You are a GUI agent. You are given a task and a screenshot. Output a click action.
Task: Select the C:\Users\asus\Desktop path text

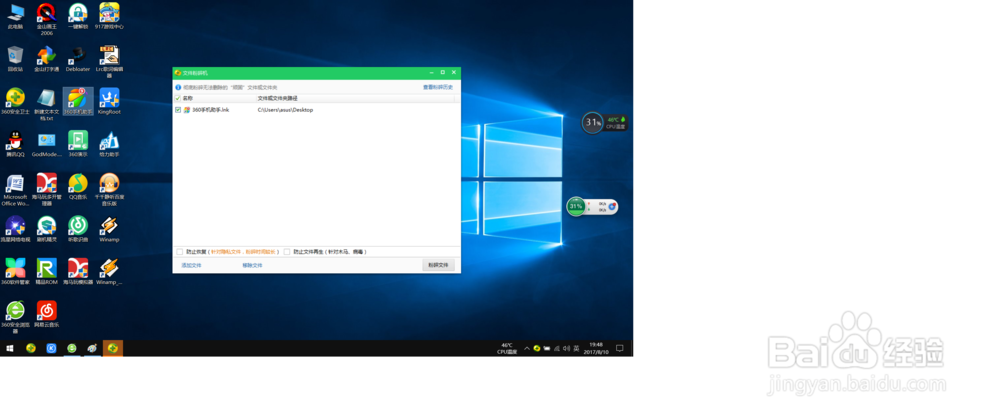pyautogui.click(x=285, y=110)
